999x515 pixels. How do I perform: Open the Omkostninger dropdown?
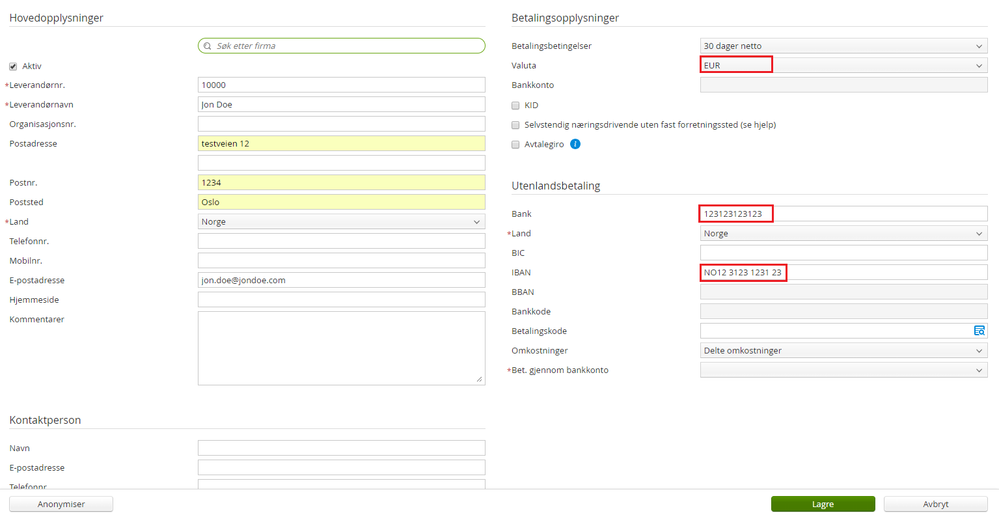[x=843, y=350]
